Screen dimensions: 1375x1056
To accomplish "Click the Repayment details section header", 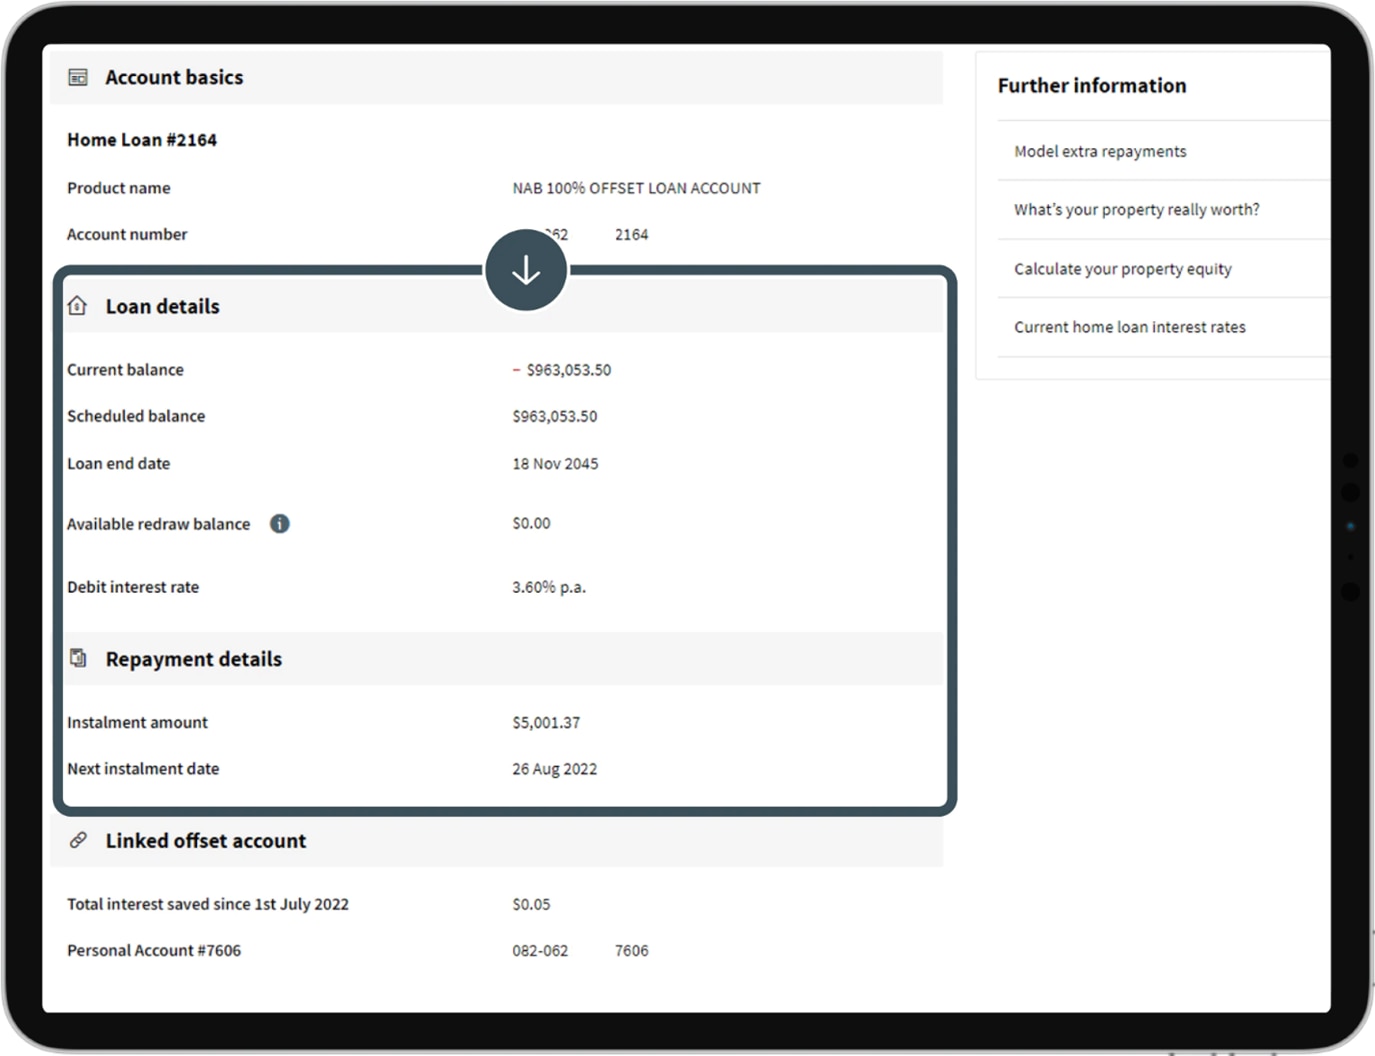I will [x=194, y=659].
